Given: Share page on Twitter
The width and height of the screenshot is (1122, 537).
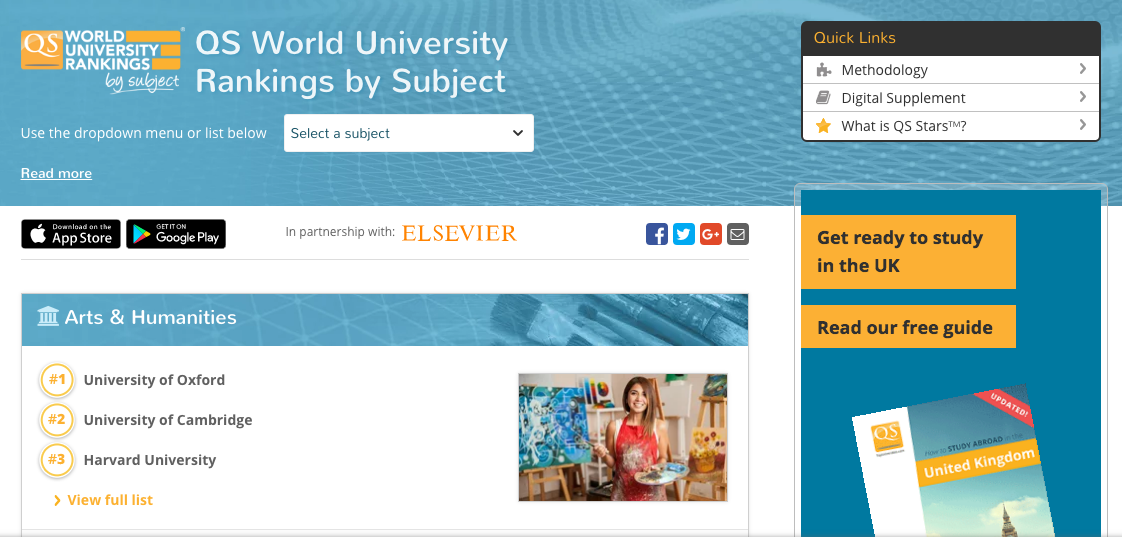Looking at the screenshot, I should click(684, 234).
